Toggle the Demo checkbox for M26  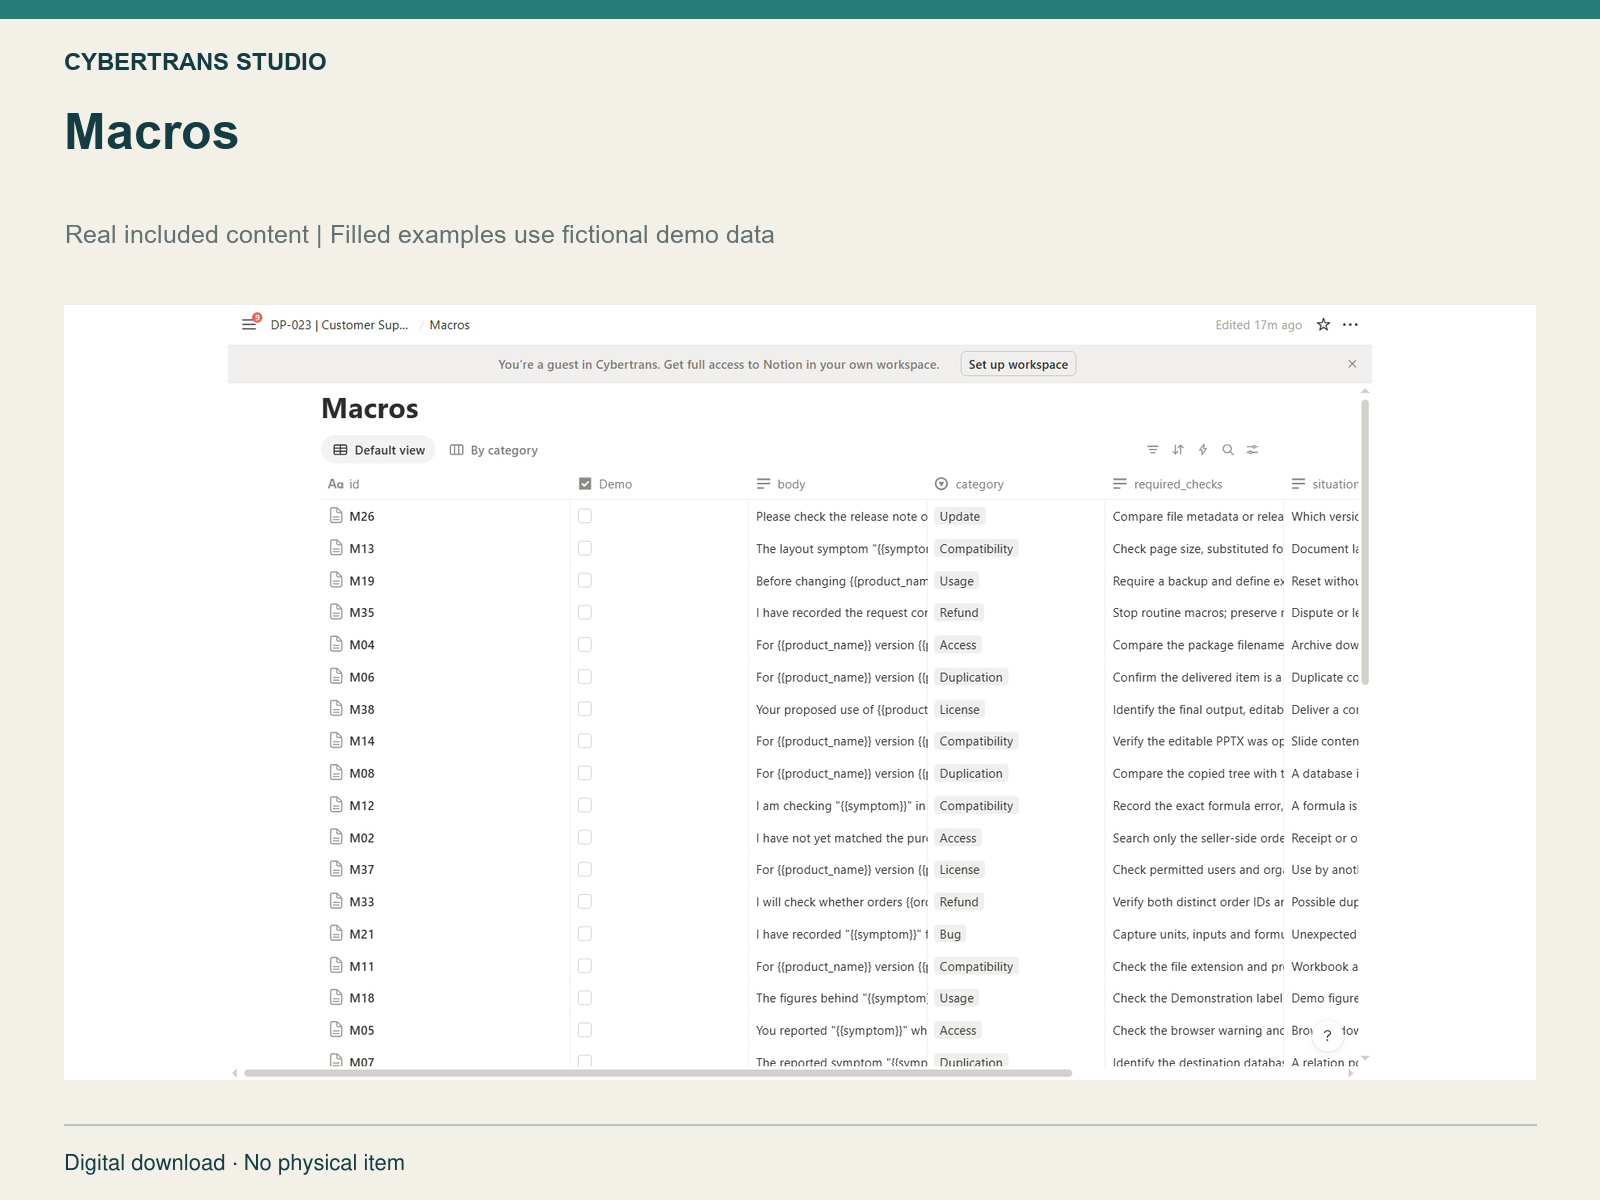[x=585, y=516]
